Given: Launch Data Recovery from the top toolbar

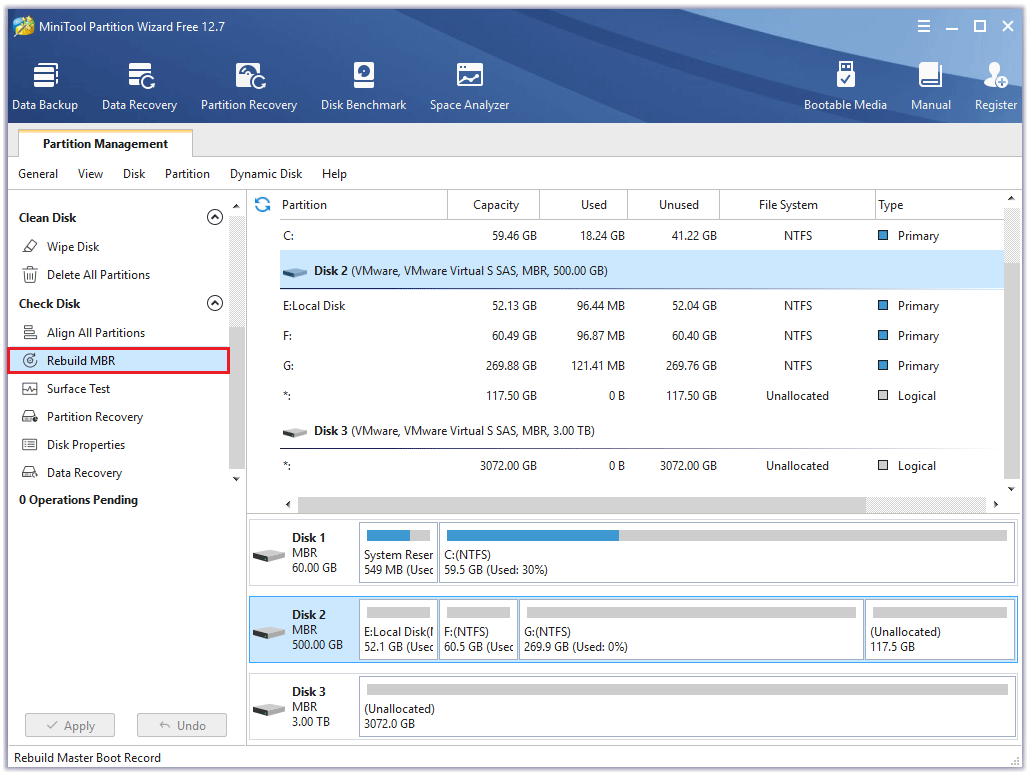Looking at the screenshot, I should click(139, 87).
